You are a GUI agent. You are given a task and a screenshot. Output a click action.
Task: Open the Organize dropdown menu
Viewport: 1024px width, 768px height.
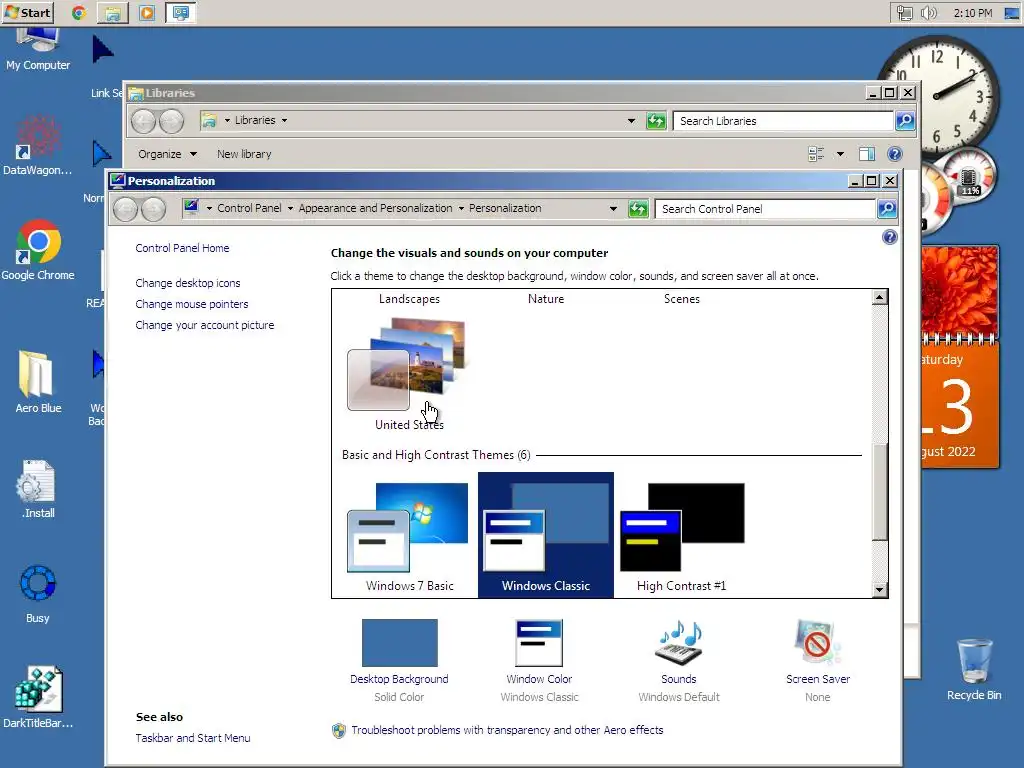[167, 154]
